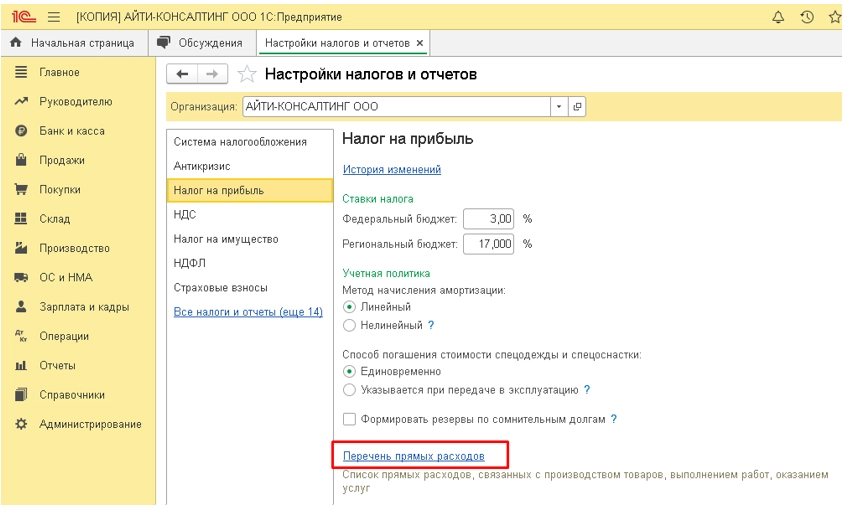Click the Обсуждения chat bubble icon
Screen dimensions: 844x513
coord(164,42)
